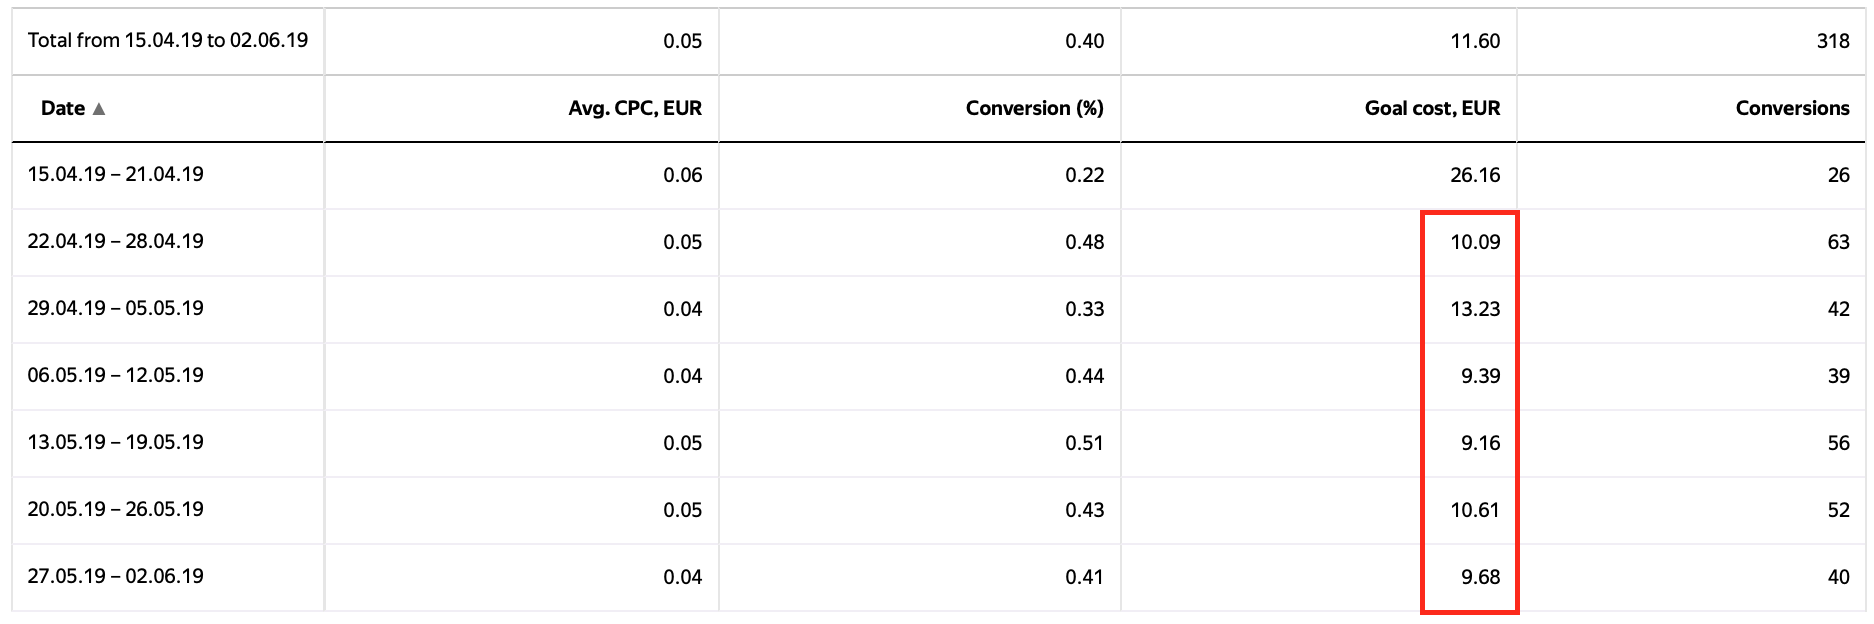Screen dimensions: 1874x624
Task: Click the Conversion (%) column header
Action: click(x=1034, y=108)
